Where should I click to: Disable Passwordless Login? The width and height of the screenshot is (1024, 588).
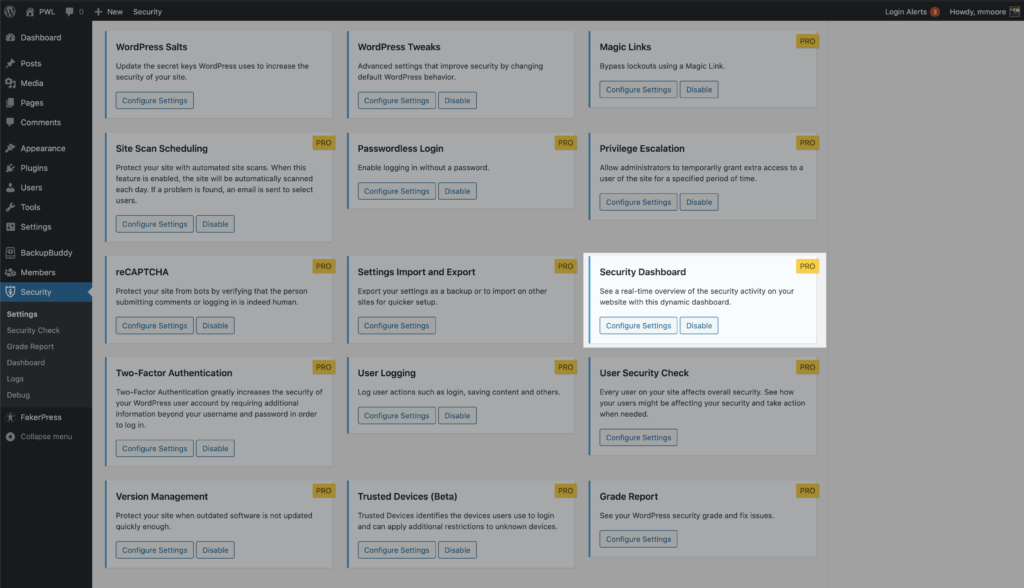457,191
